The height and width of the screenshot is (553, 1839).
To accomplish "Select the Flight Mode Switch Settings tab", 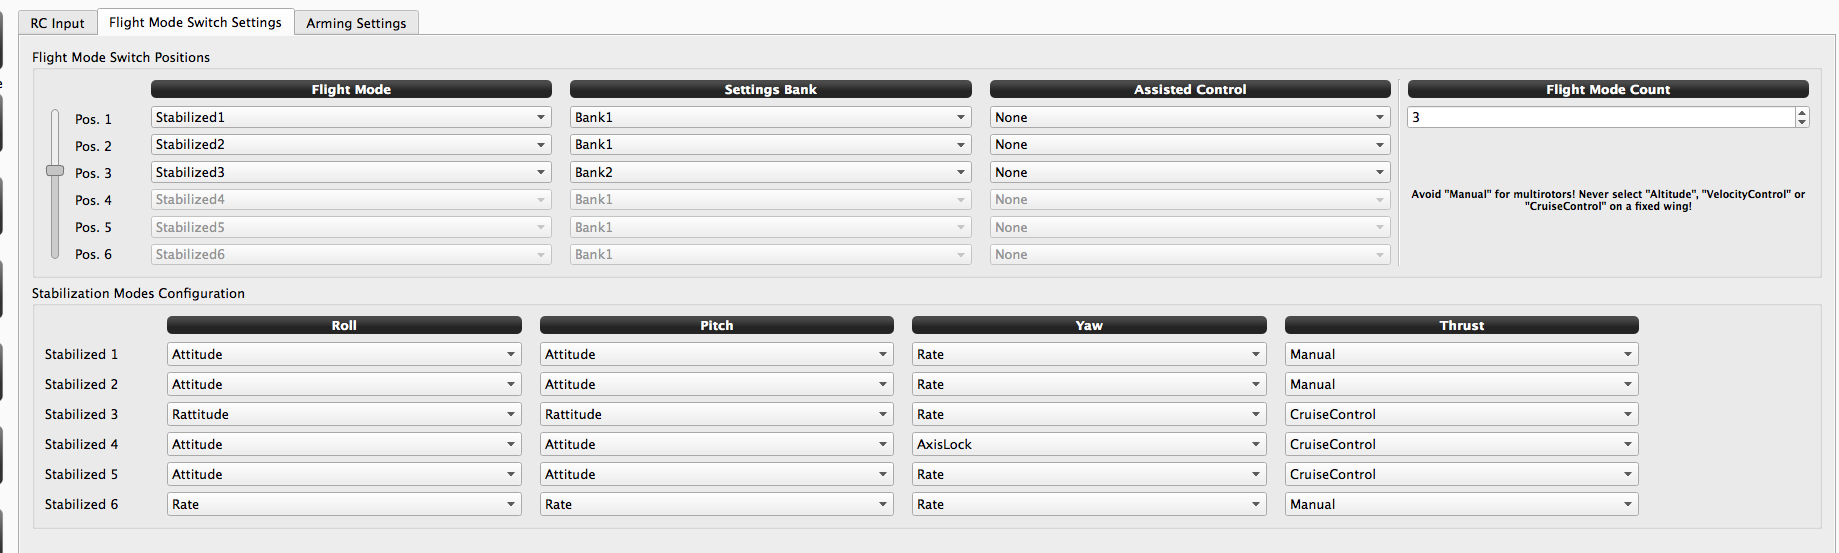I will 195,22.
